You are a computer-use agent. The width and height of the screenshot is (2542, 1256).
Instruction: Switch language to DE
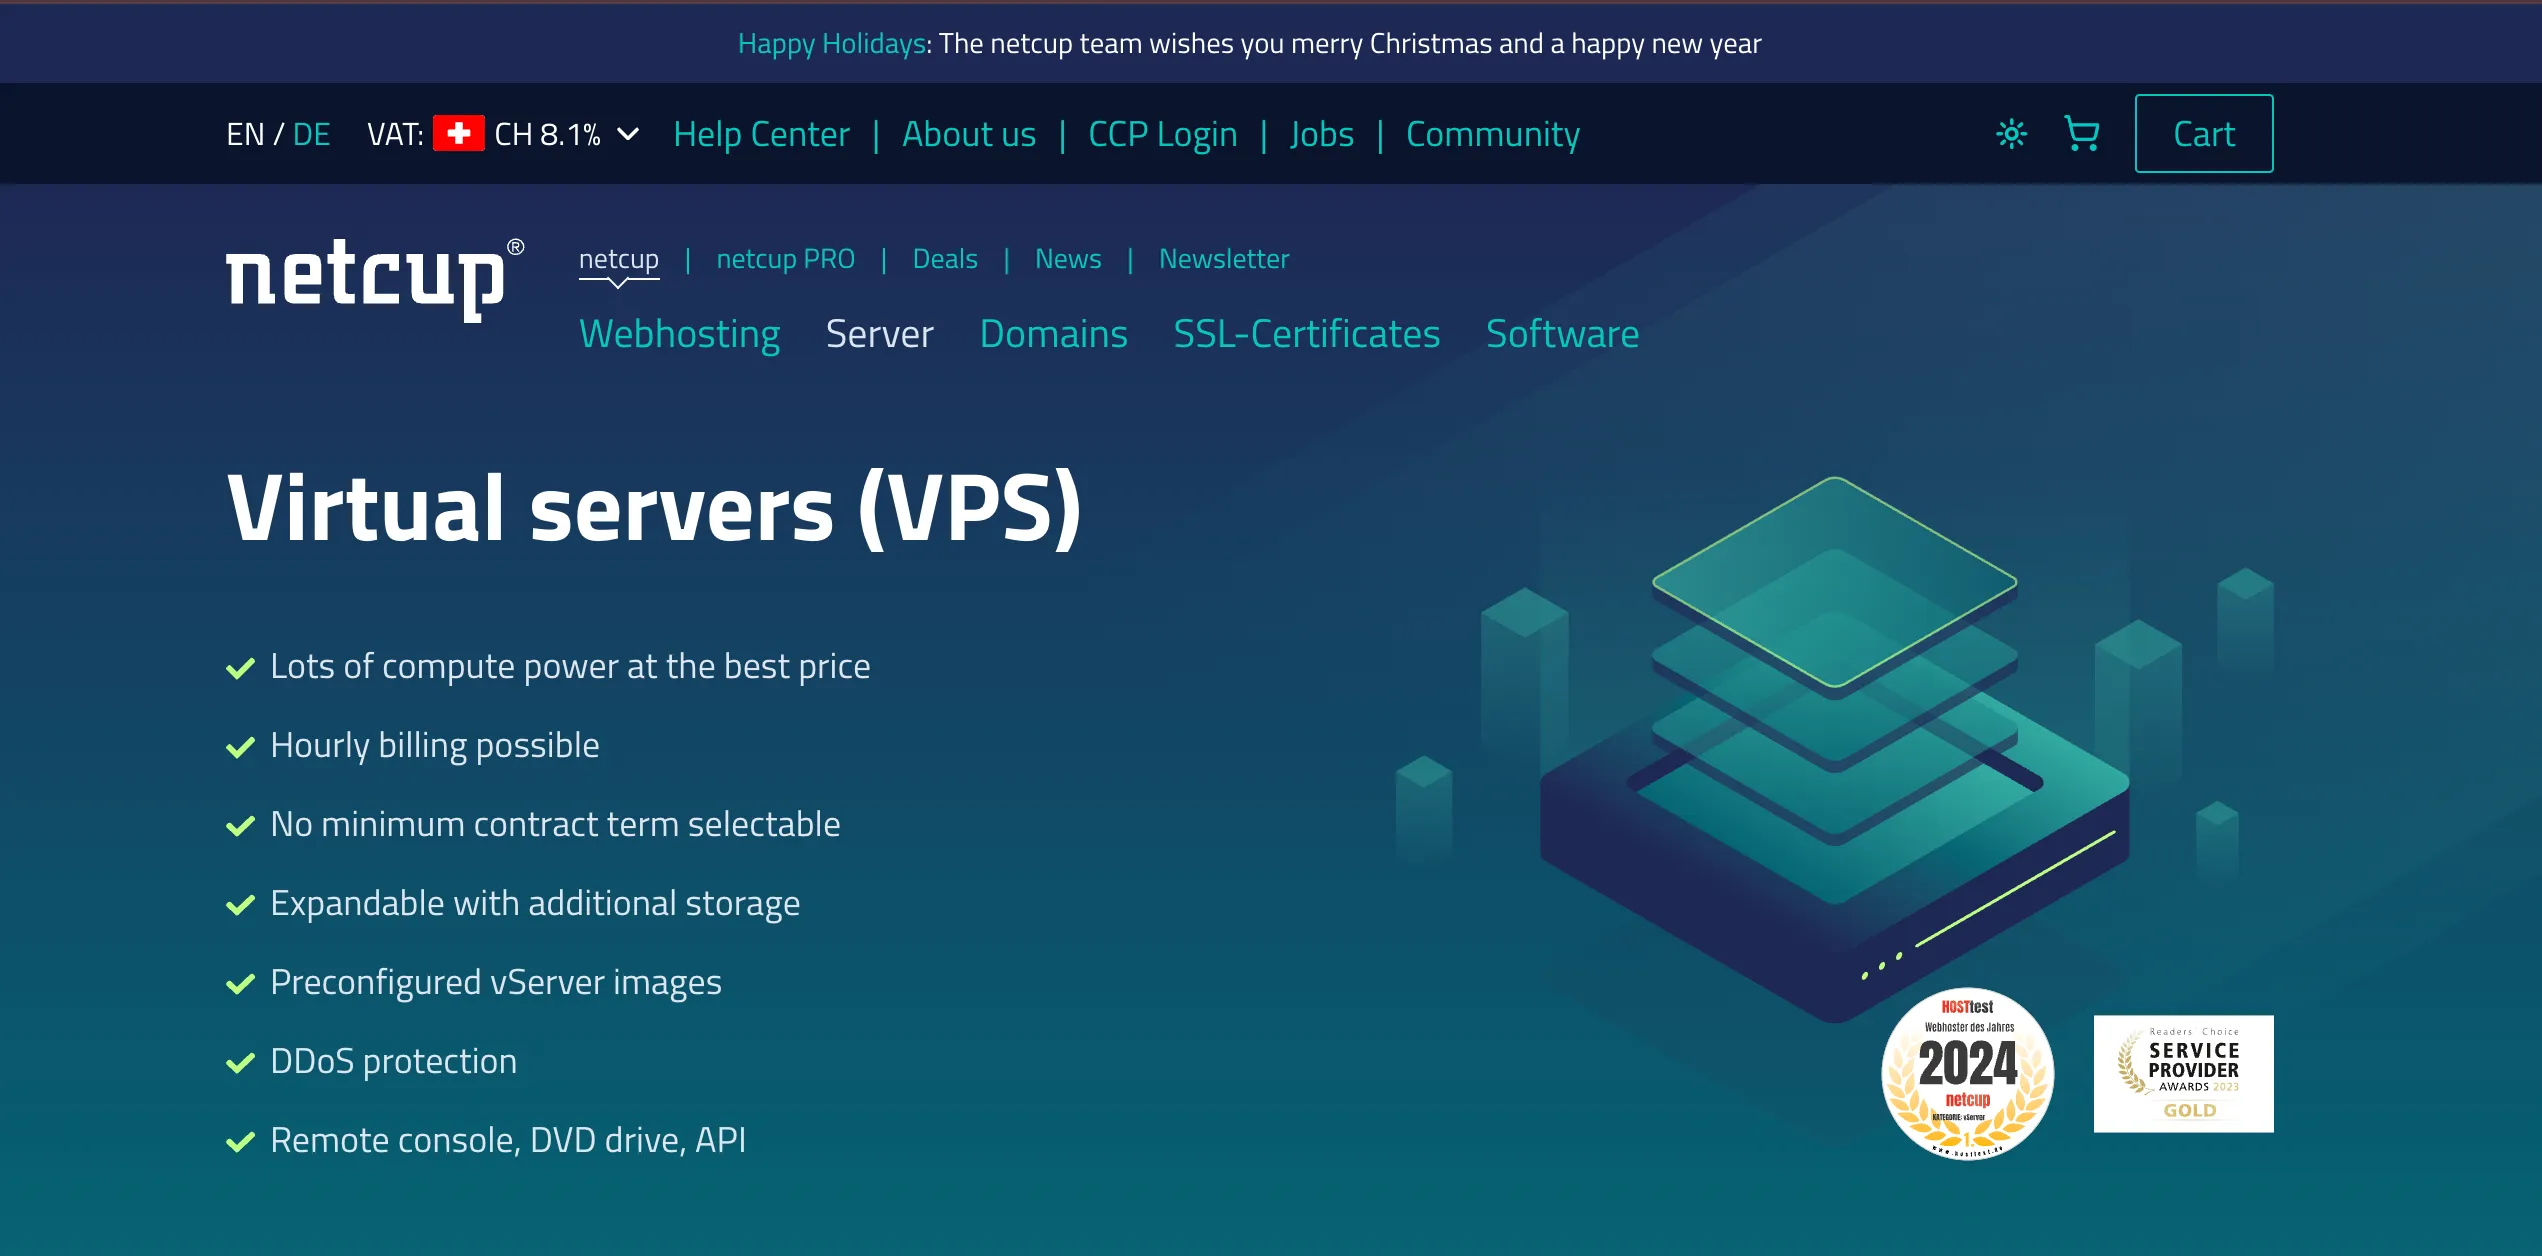(311, 134)
